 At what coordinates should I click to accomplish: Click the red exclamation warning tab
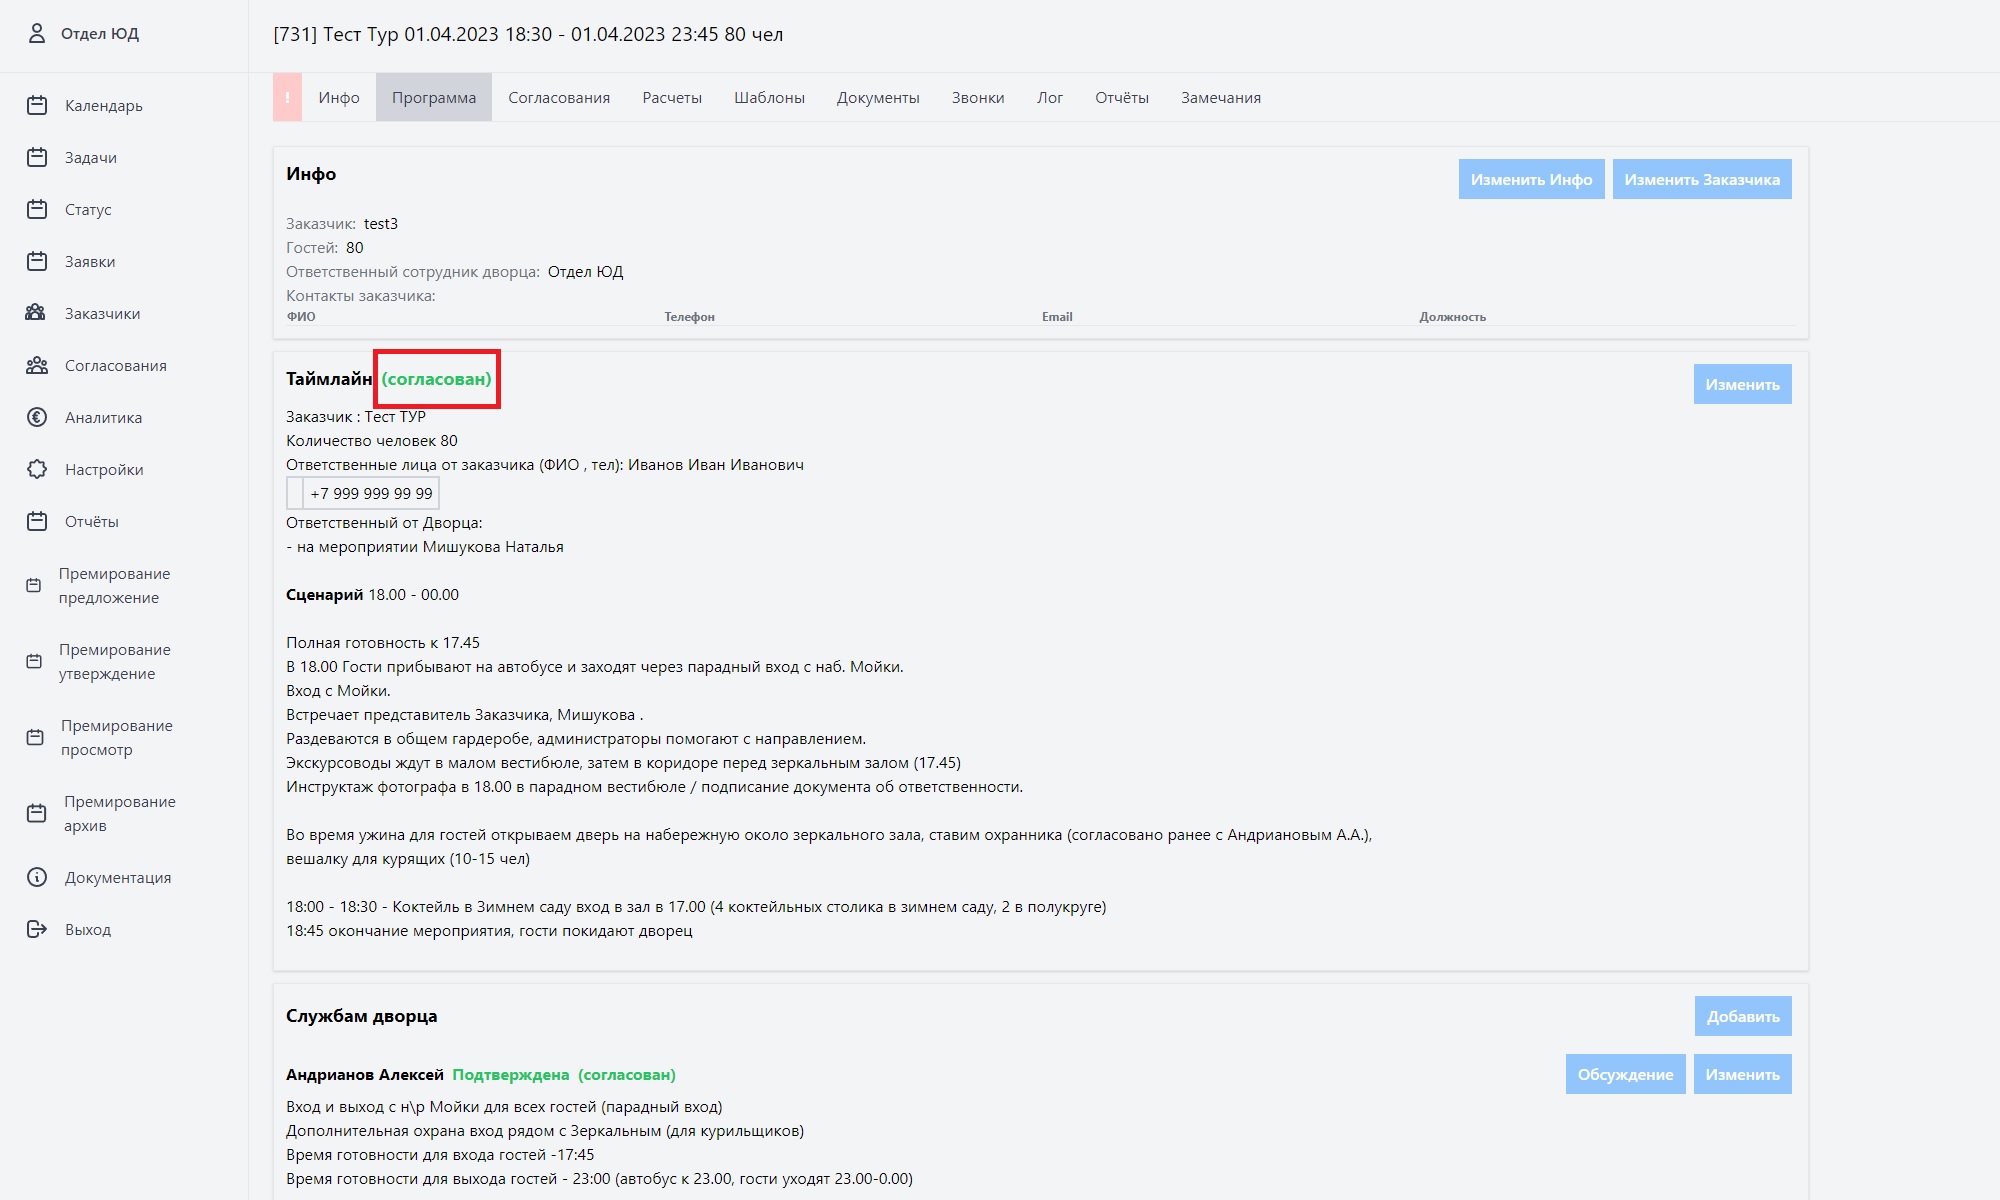(287, 97)
